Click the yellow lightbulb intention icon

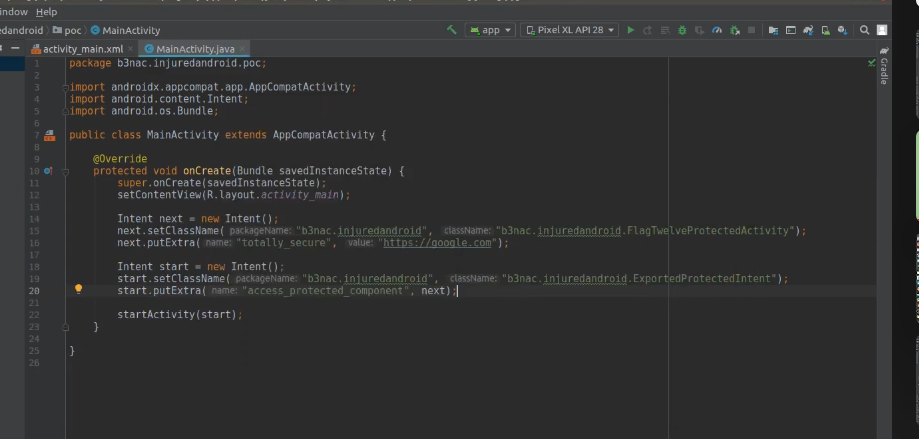pyautogui.click(x=78, y=289)
